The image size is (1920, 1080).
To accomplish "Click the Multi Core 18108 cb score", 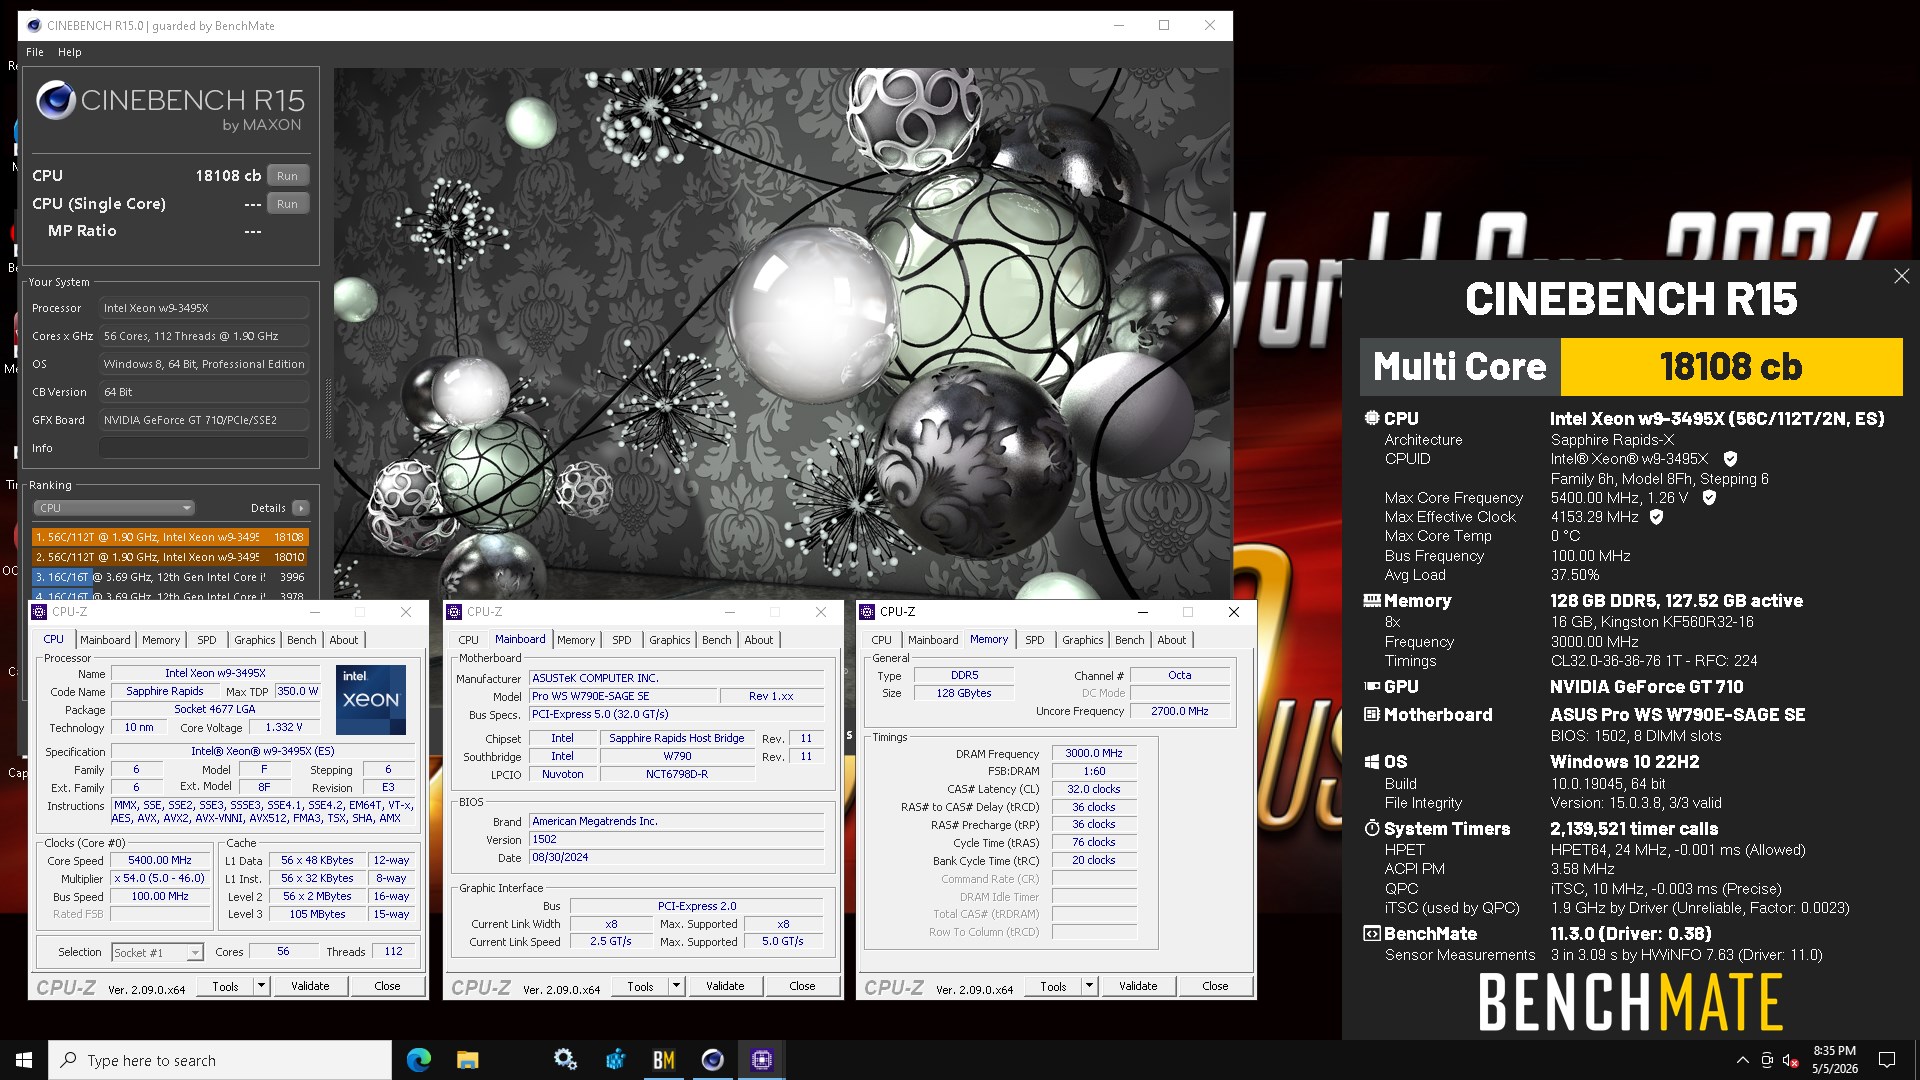I will 1731,367.
